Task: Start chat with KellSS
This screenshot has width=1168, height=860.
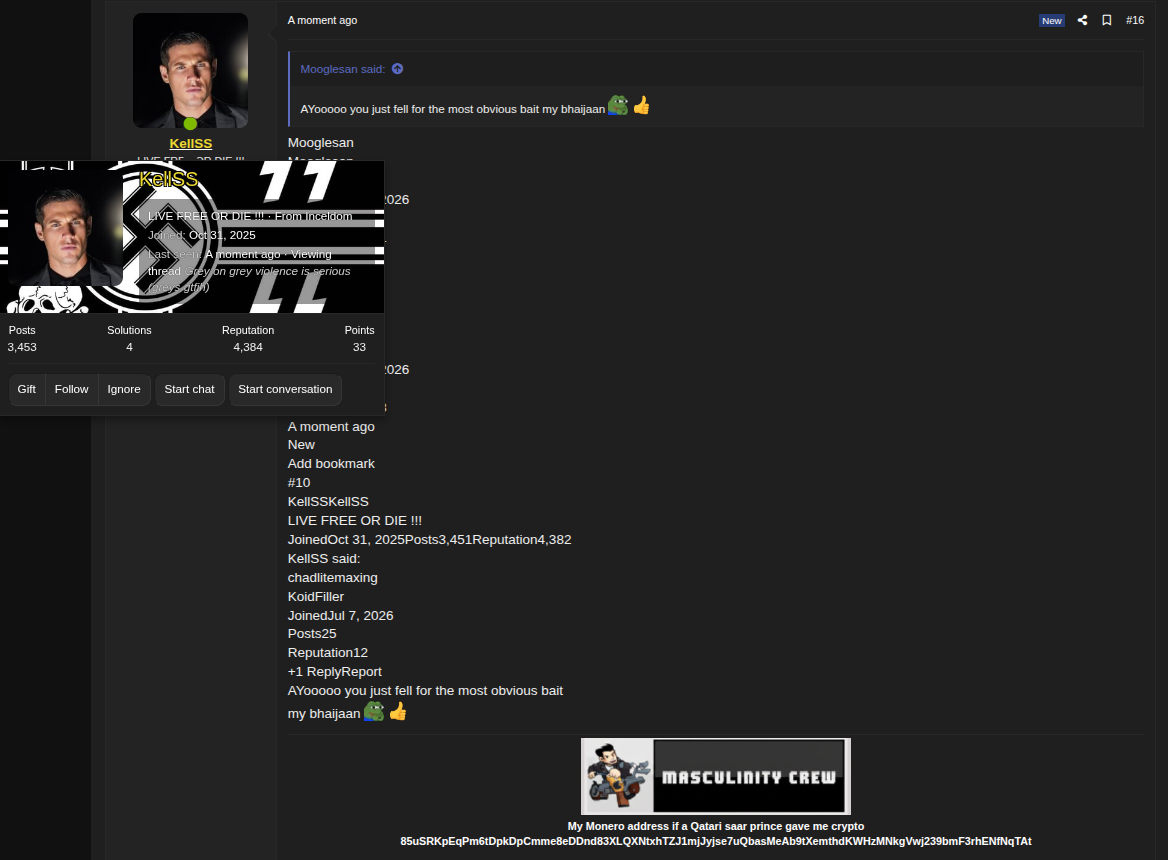Action: click(189, 389)
